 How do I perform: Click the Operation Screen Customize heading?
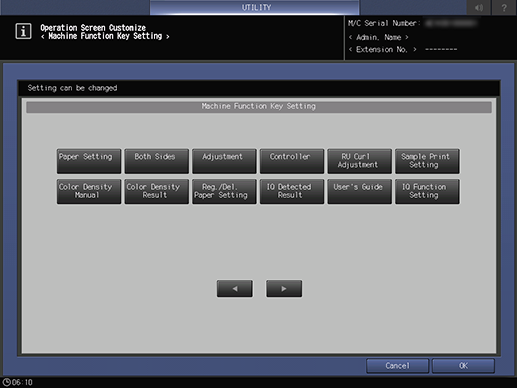click(x=93, y=28)
